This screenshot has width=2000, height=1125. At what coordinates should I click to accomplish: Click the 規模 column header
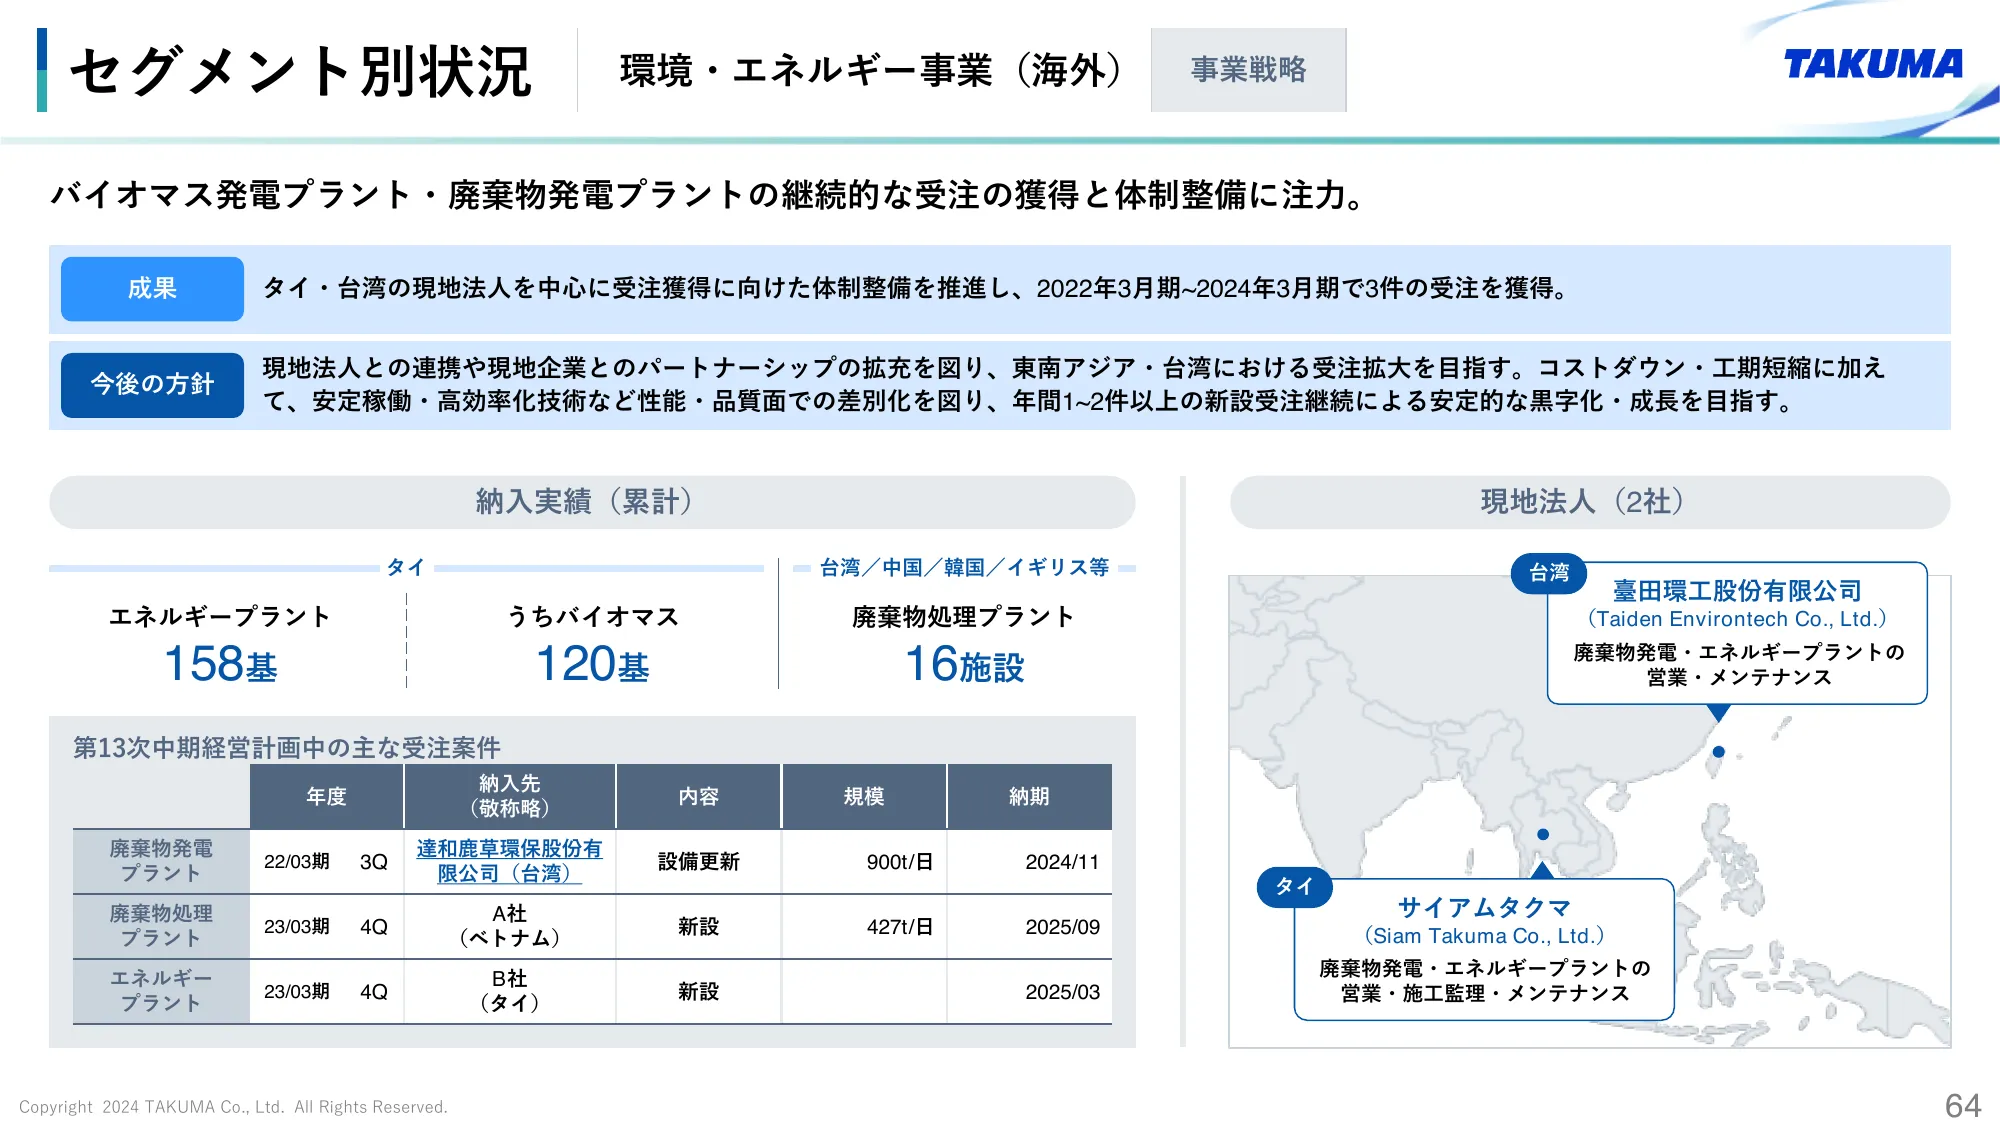click(x=864, y=796)
